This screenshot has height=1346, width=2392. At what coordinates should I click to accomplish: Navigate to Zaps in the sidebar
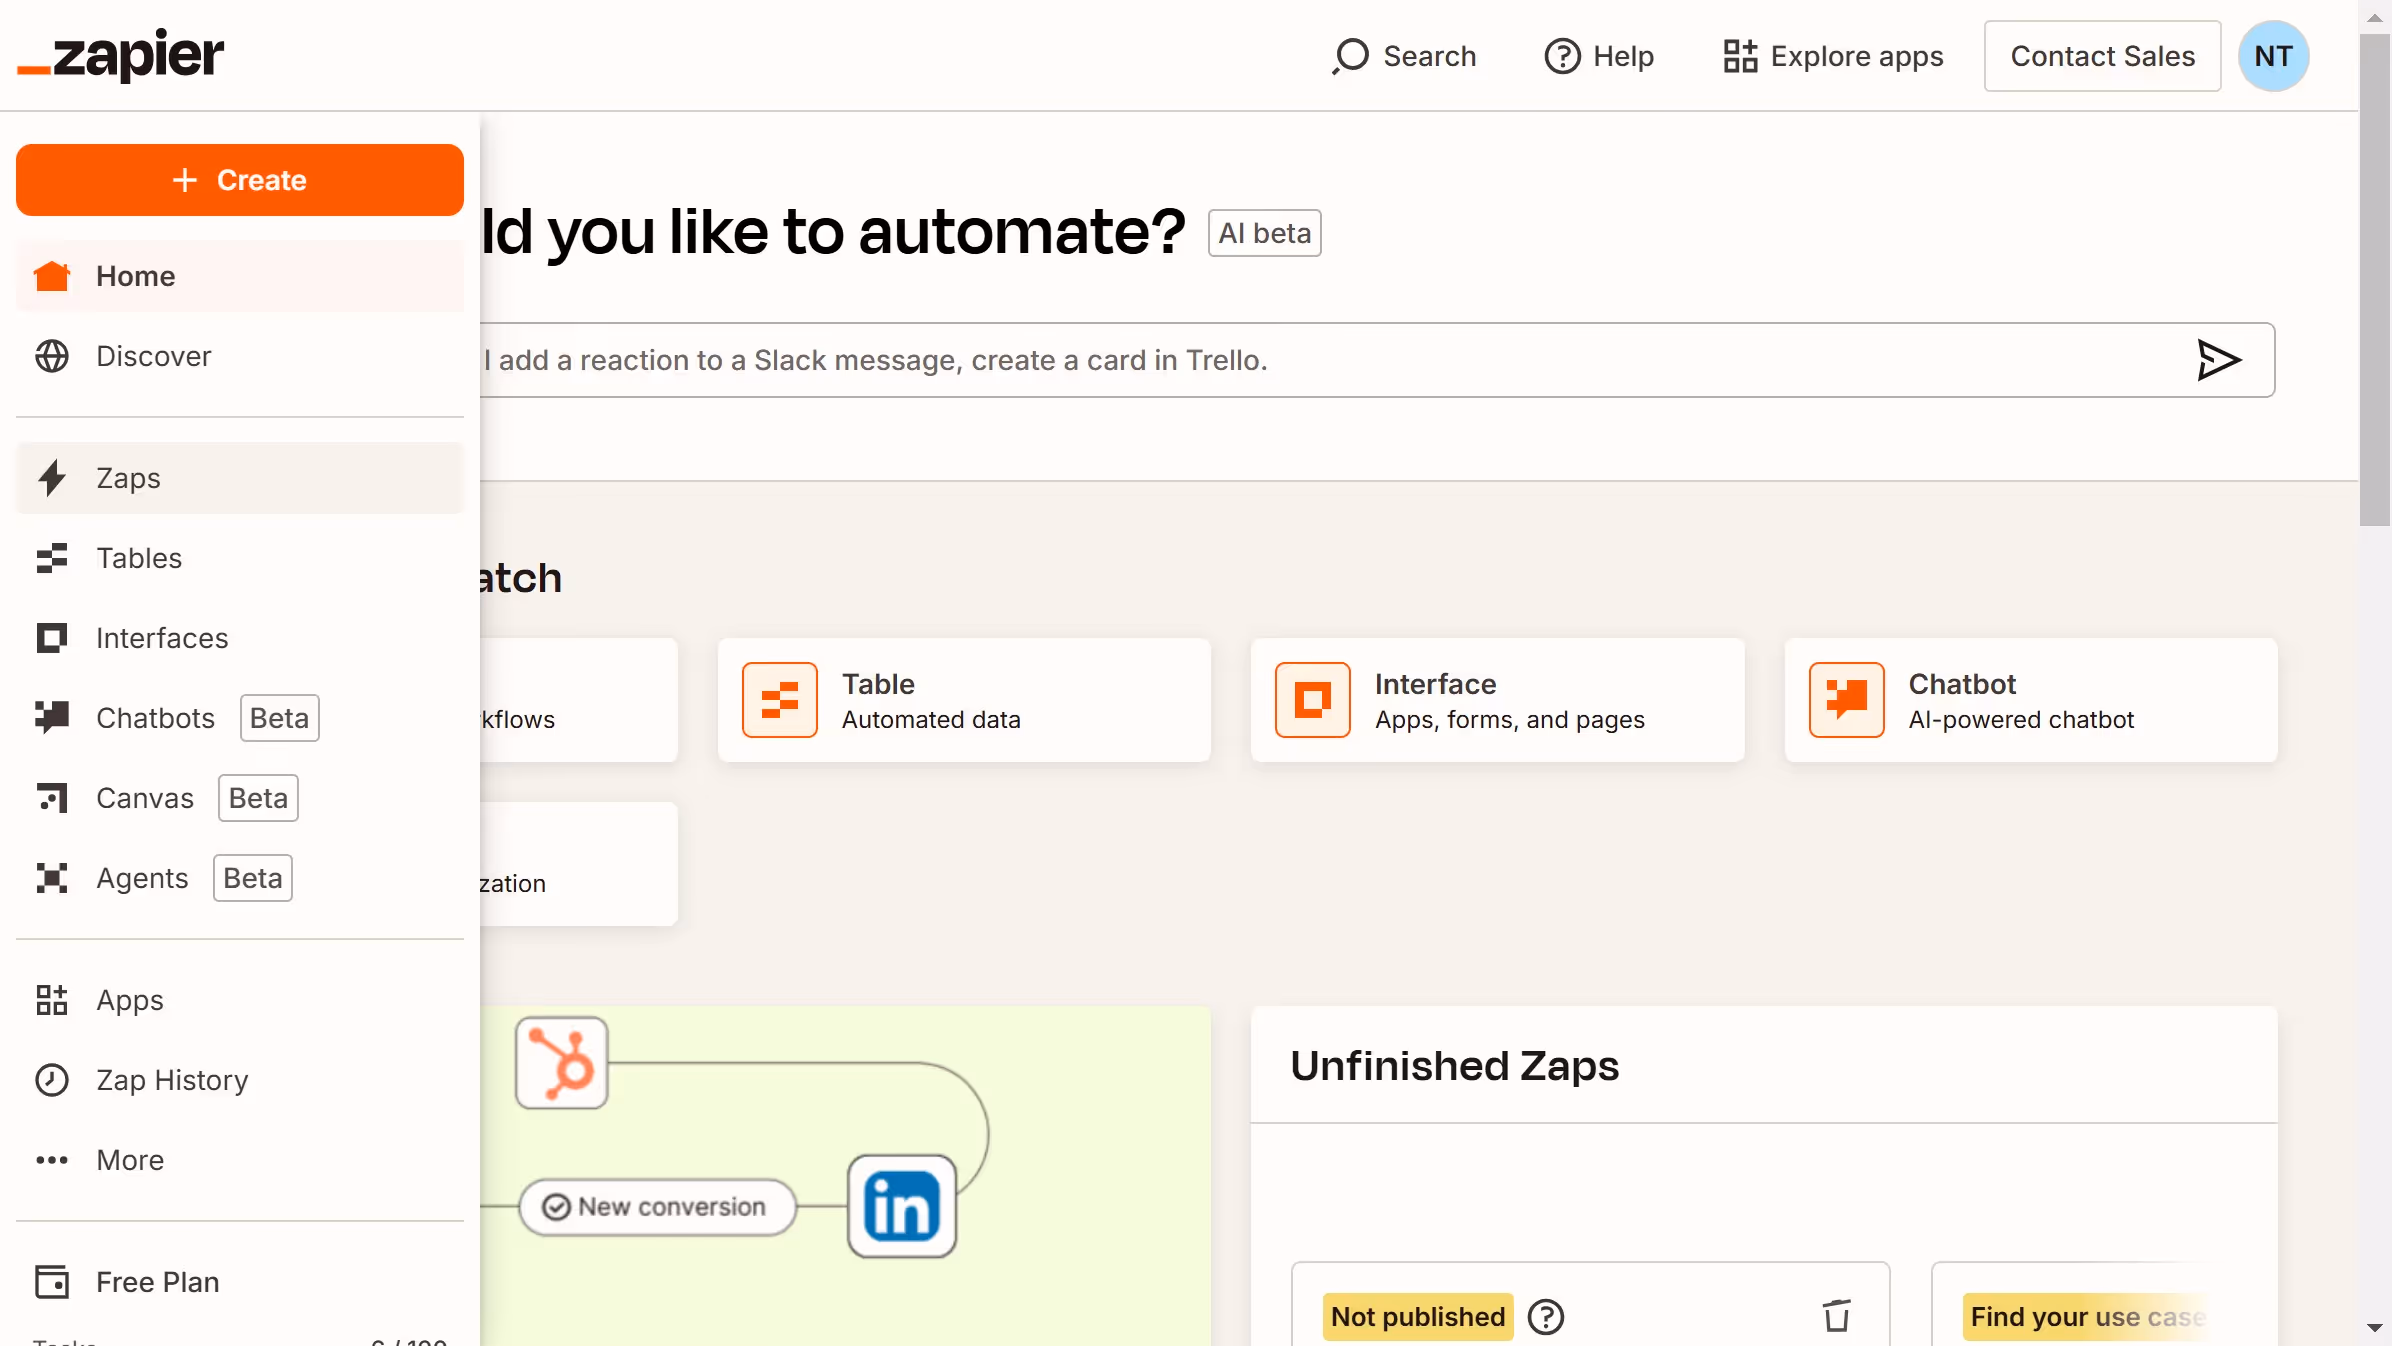tap(128, 478)
